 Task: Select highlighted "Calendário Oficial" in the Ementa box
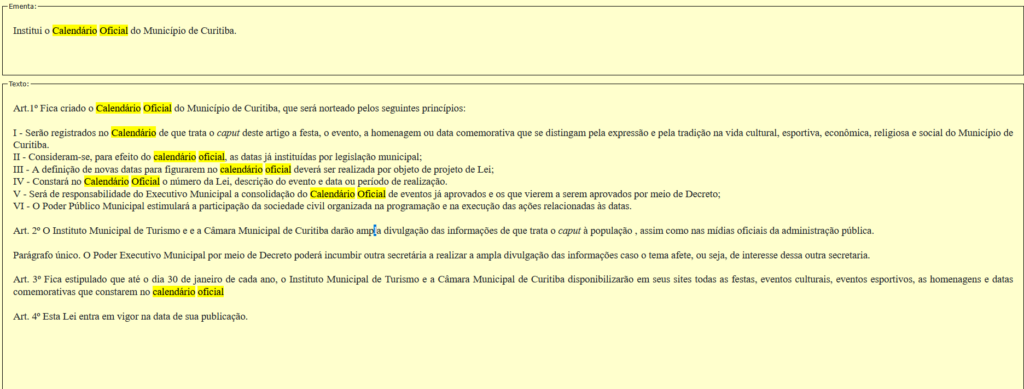[x=90, y=30]
